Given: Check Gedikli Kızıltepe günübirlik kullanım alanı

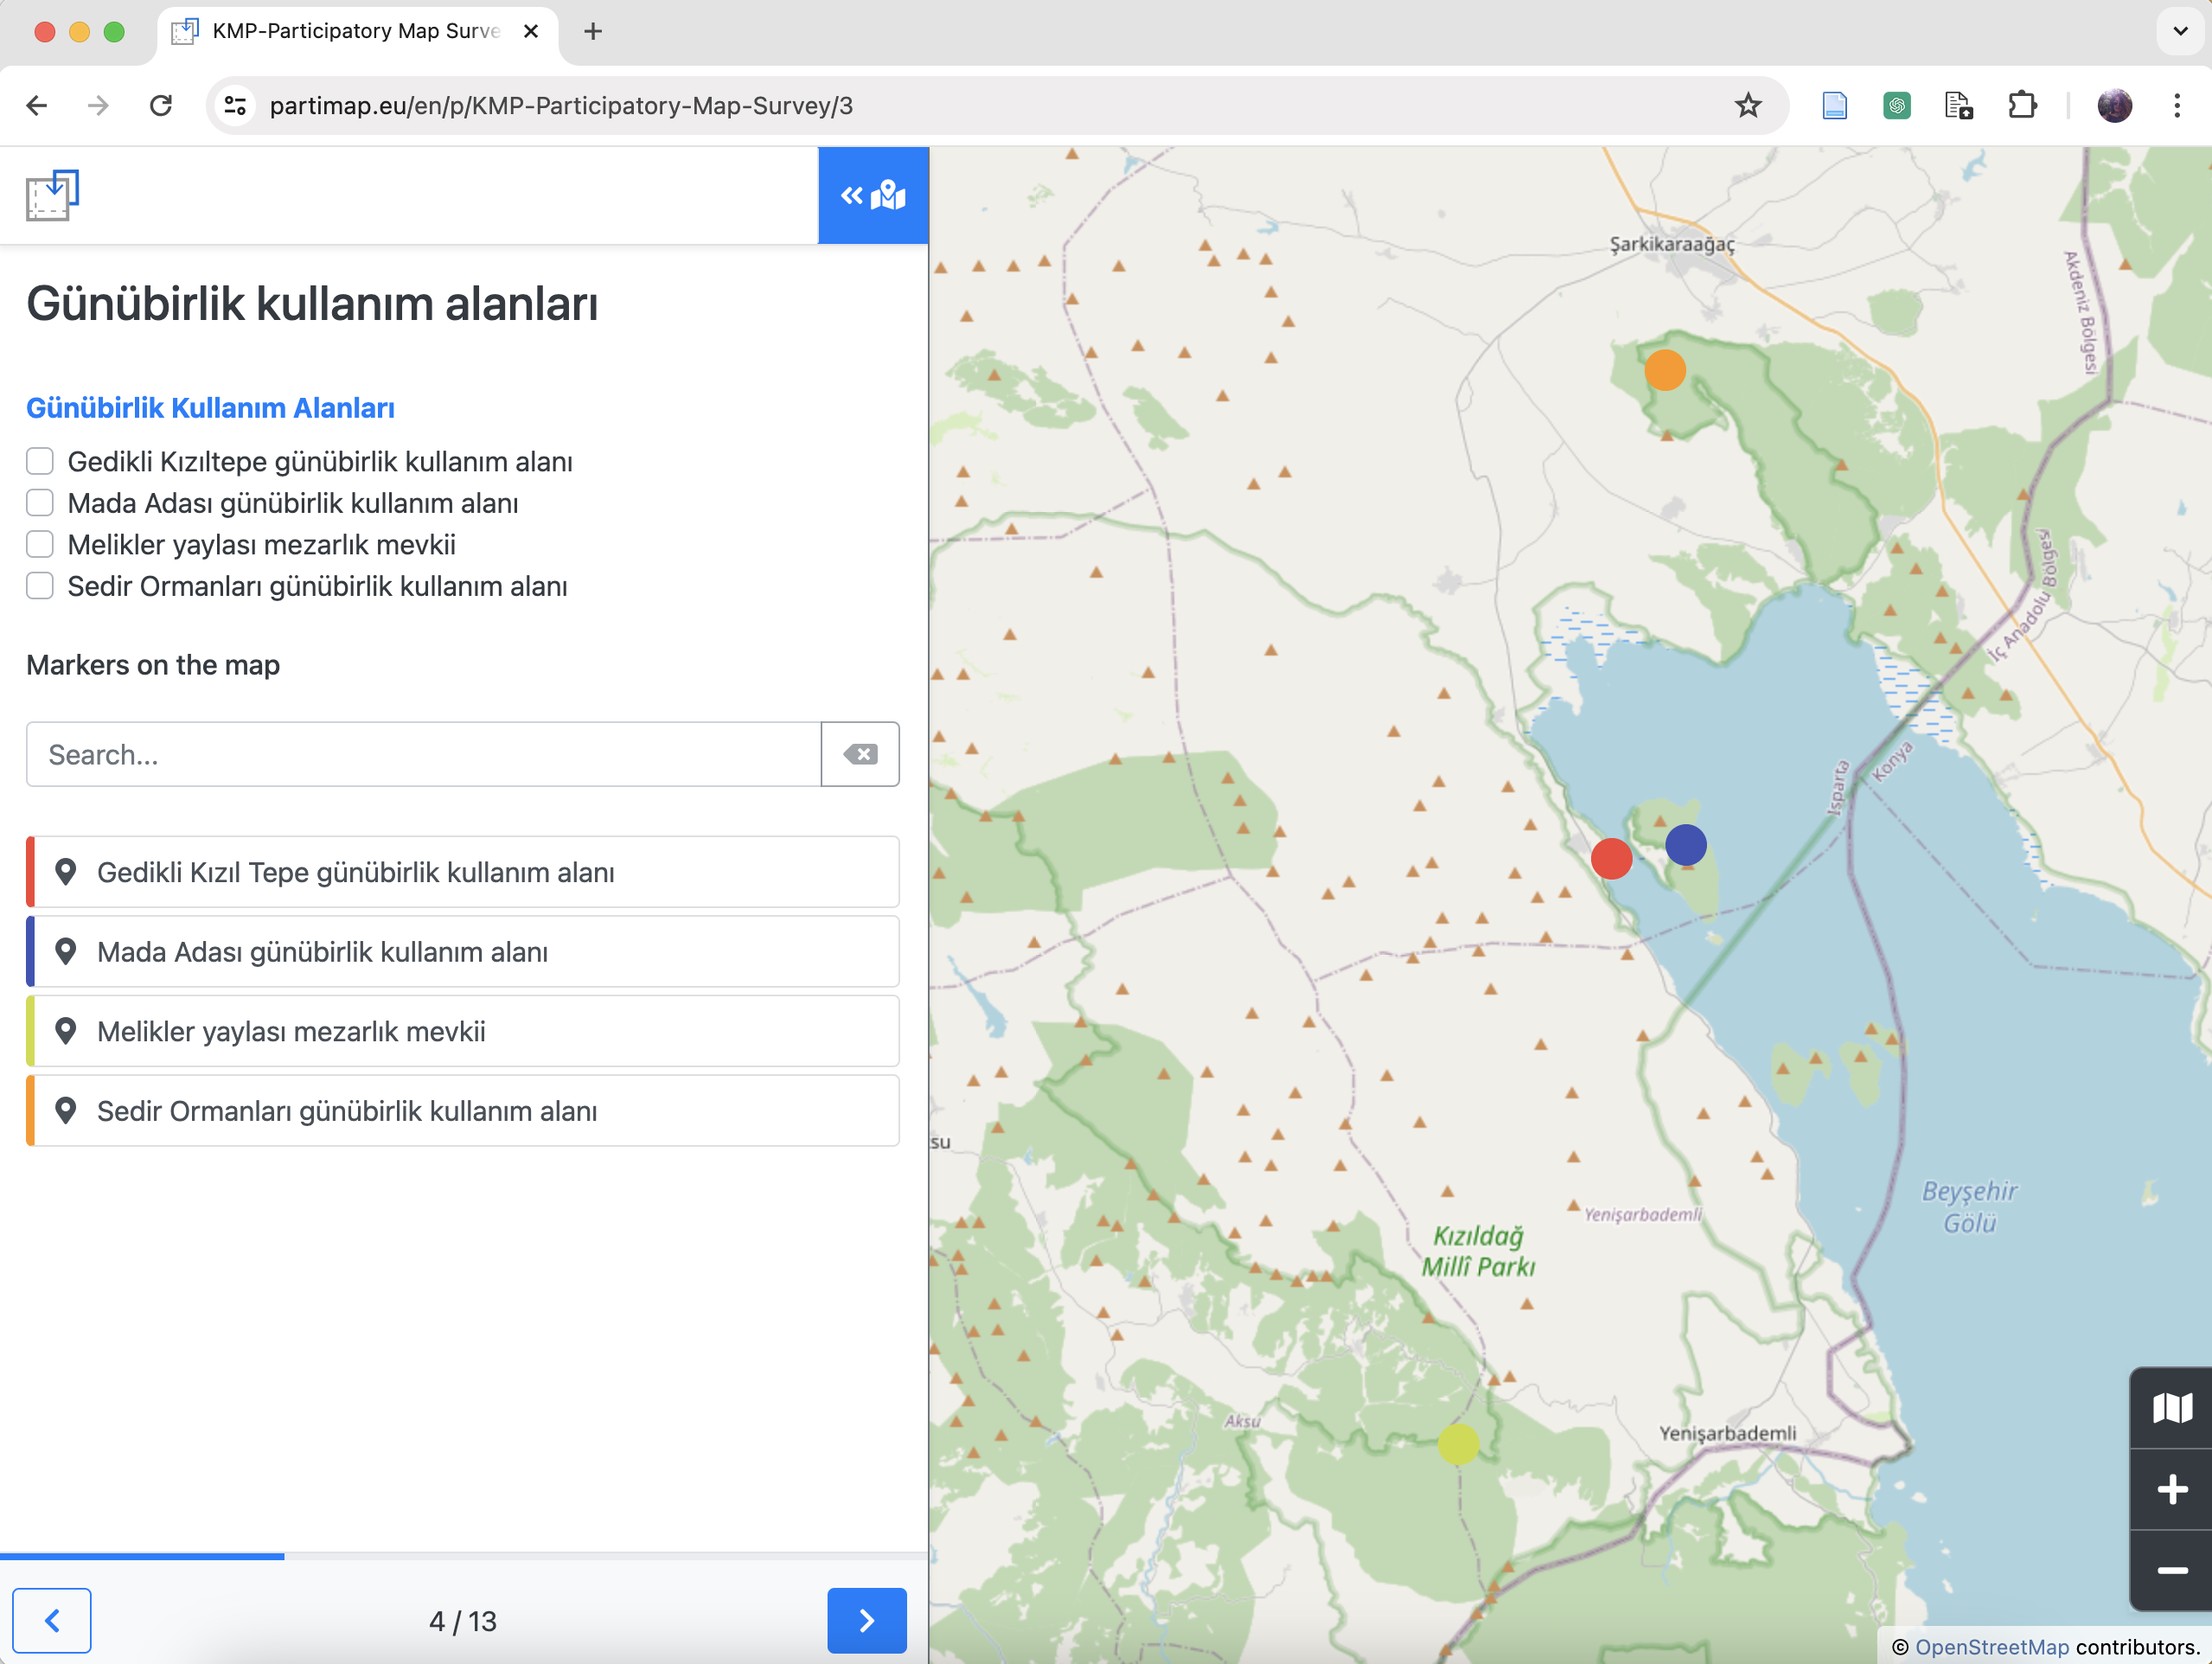Looking at the screenshot, I should point(40,461).
